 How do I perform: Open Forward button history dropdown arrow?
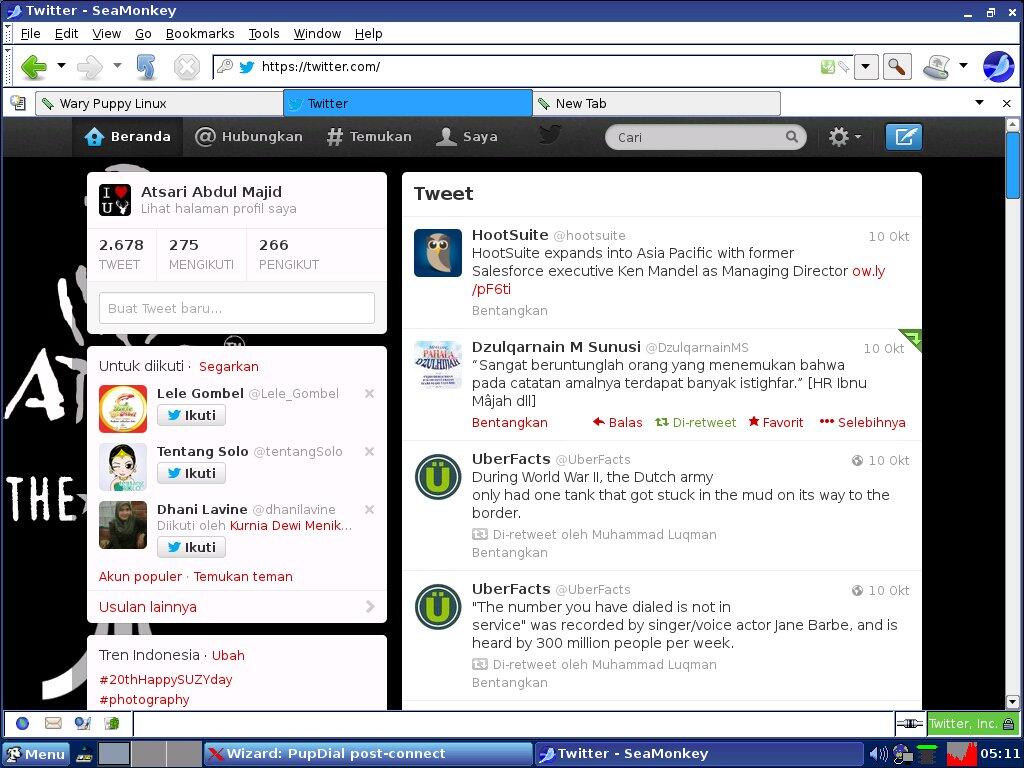point(117,65)
